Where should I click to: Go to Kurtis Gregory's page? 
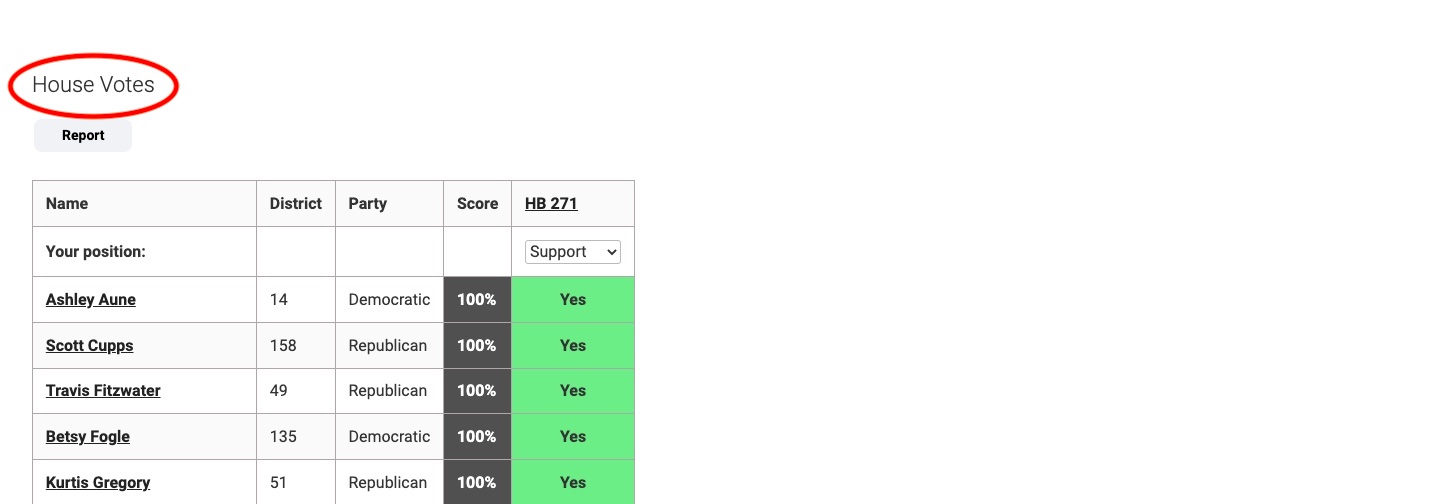[x=98, y=483]
